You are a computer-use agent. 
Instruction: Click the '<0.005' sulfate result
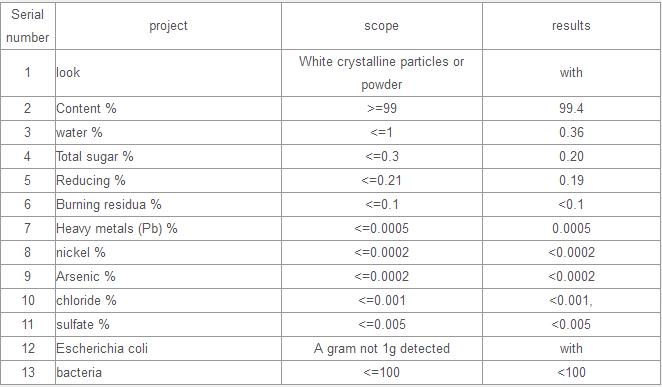[571, 325]
